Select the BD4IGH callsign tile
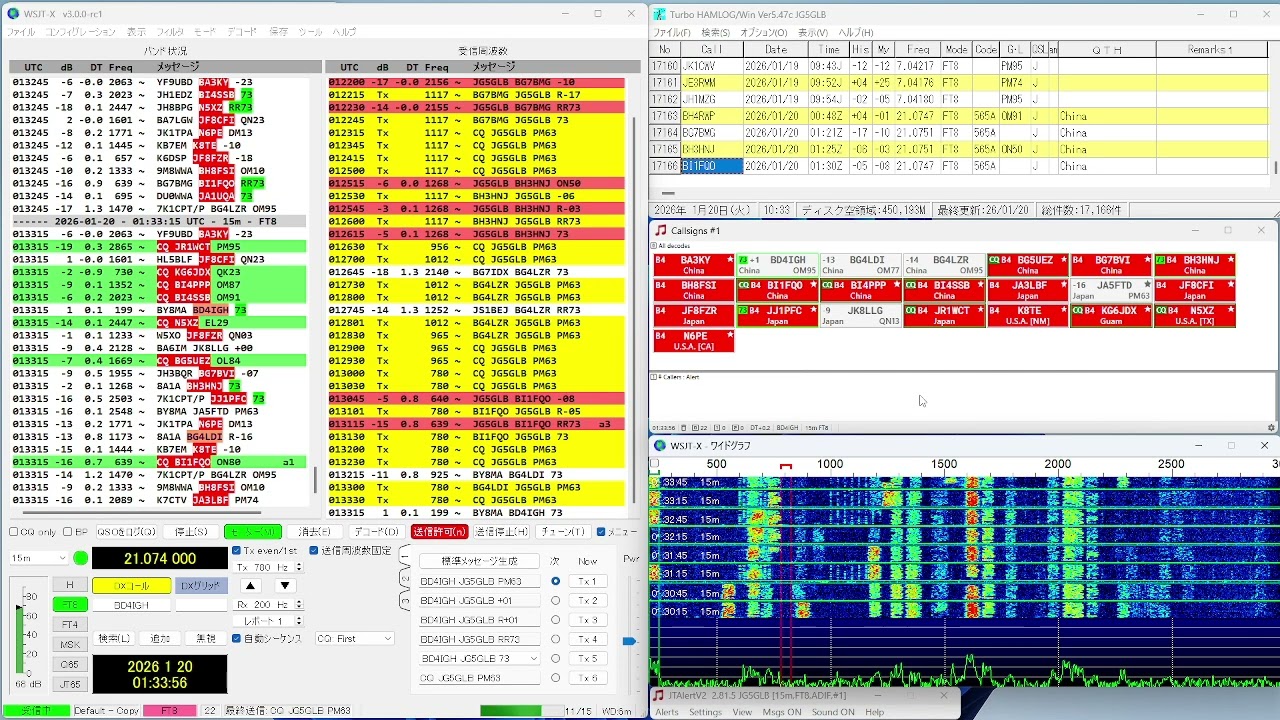 tap(777, 265)
